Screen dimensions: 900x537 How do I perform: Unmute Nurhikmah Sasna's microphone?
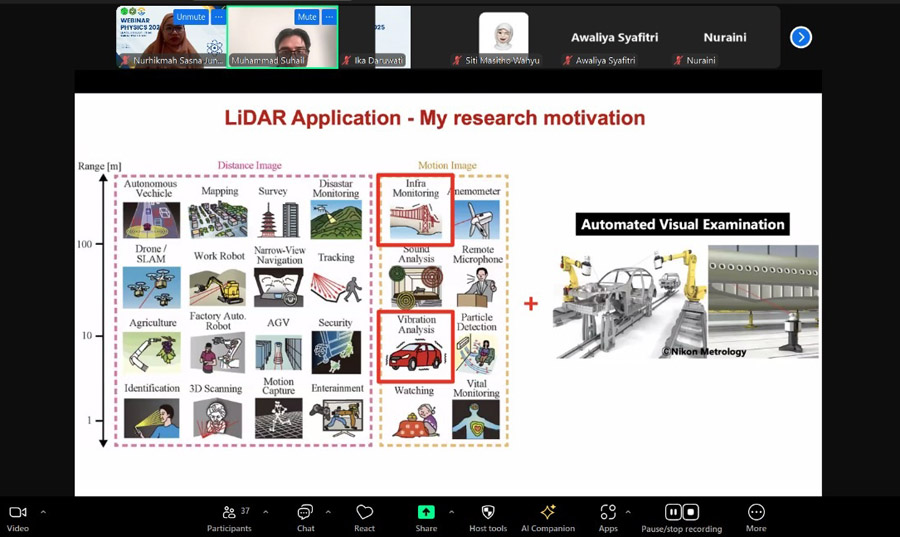(190, 17)
